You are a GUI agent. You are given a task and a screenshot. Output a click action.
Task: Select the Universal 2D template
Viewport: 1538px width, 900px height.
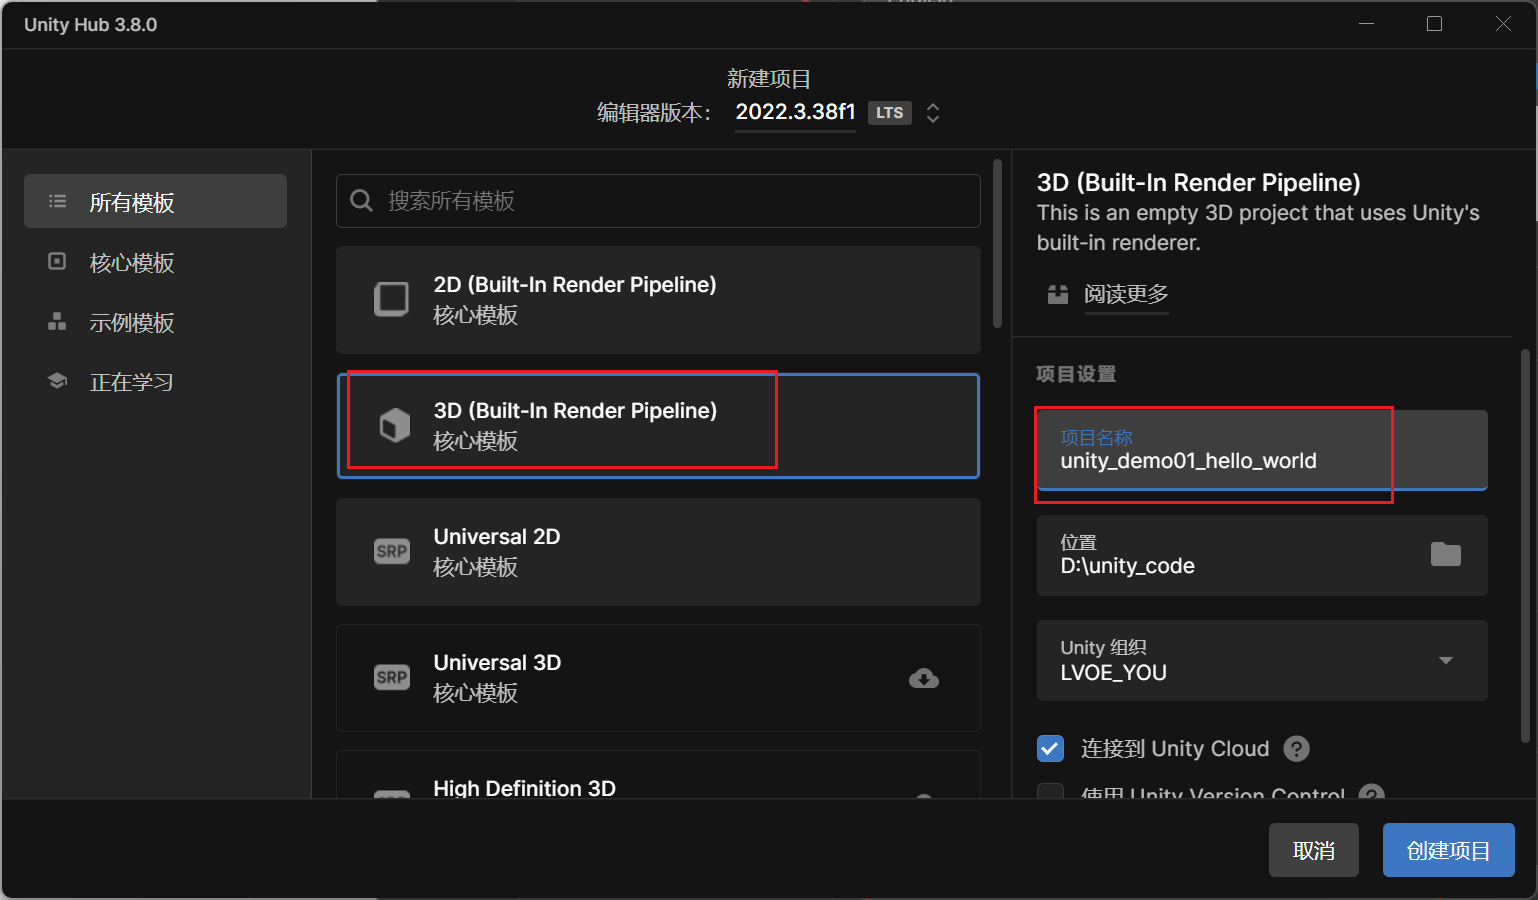(x=658, y=552)
